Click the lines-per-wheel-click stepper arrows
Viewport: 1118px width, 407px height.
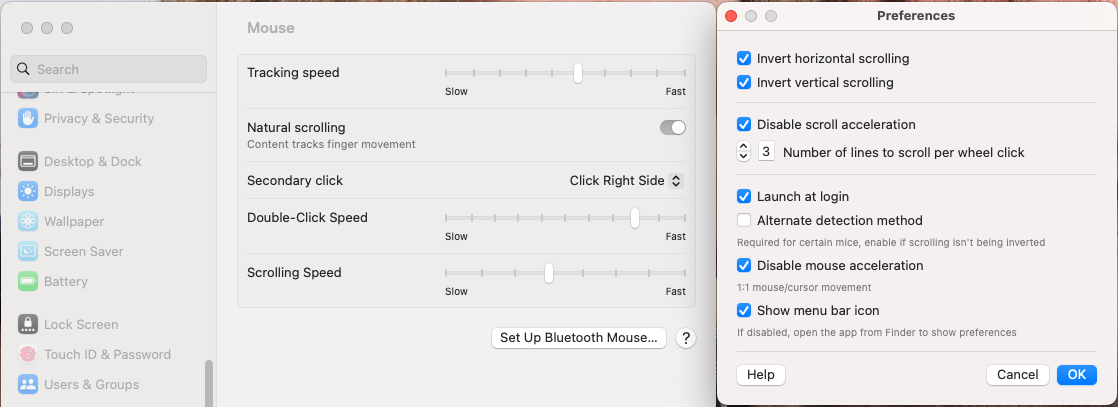pos(743,152)
